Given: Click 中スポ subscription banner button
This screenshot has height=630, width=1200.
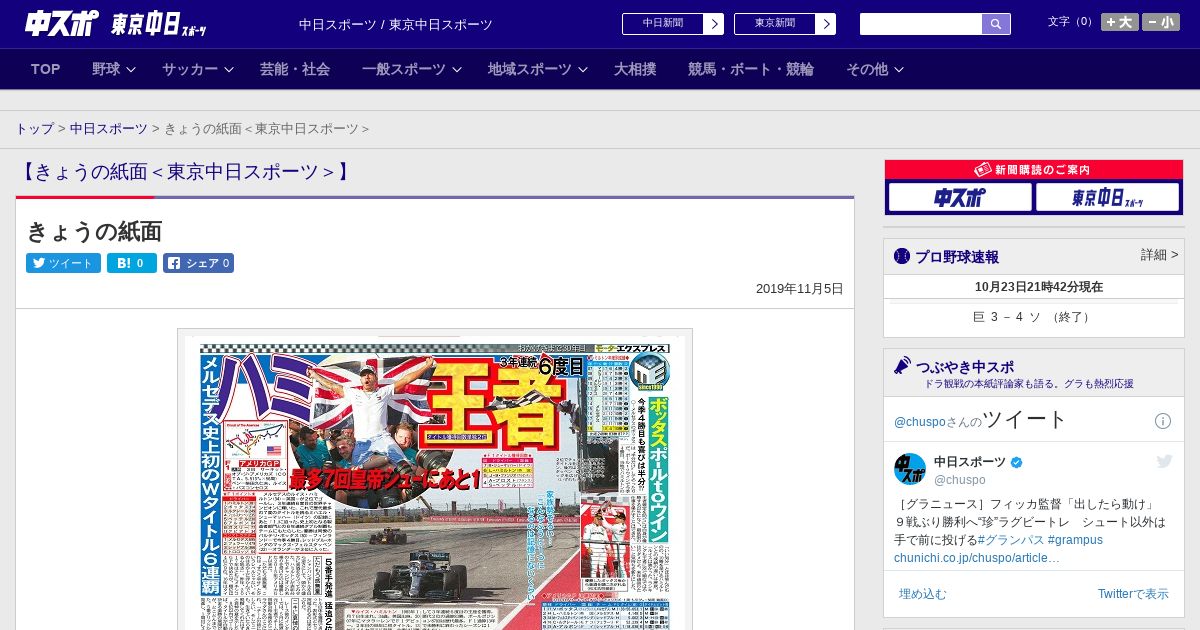Looking at the screenshot, I should 960,197.
